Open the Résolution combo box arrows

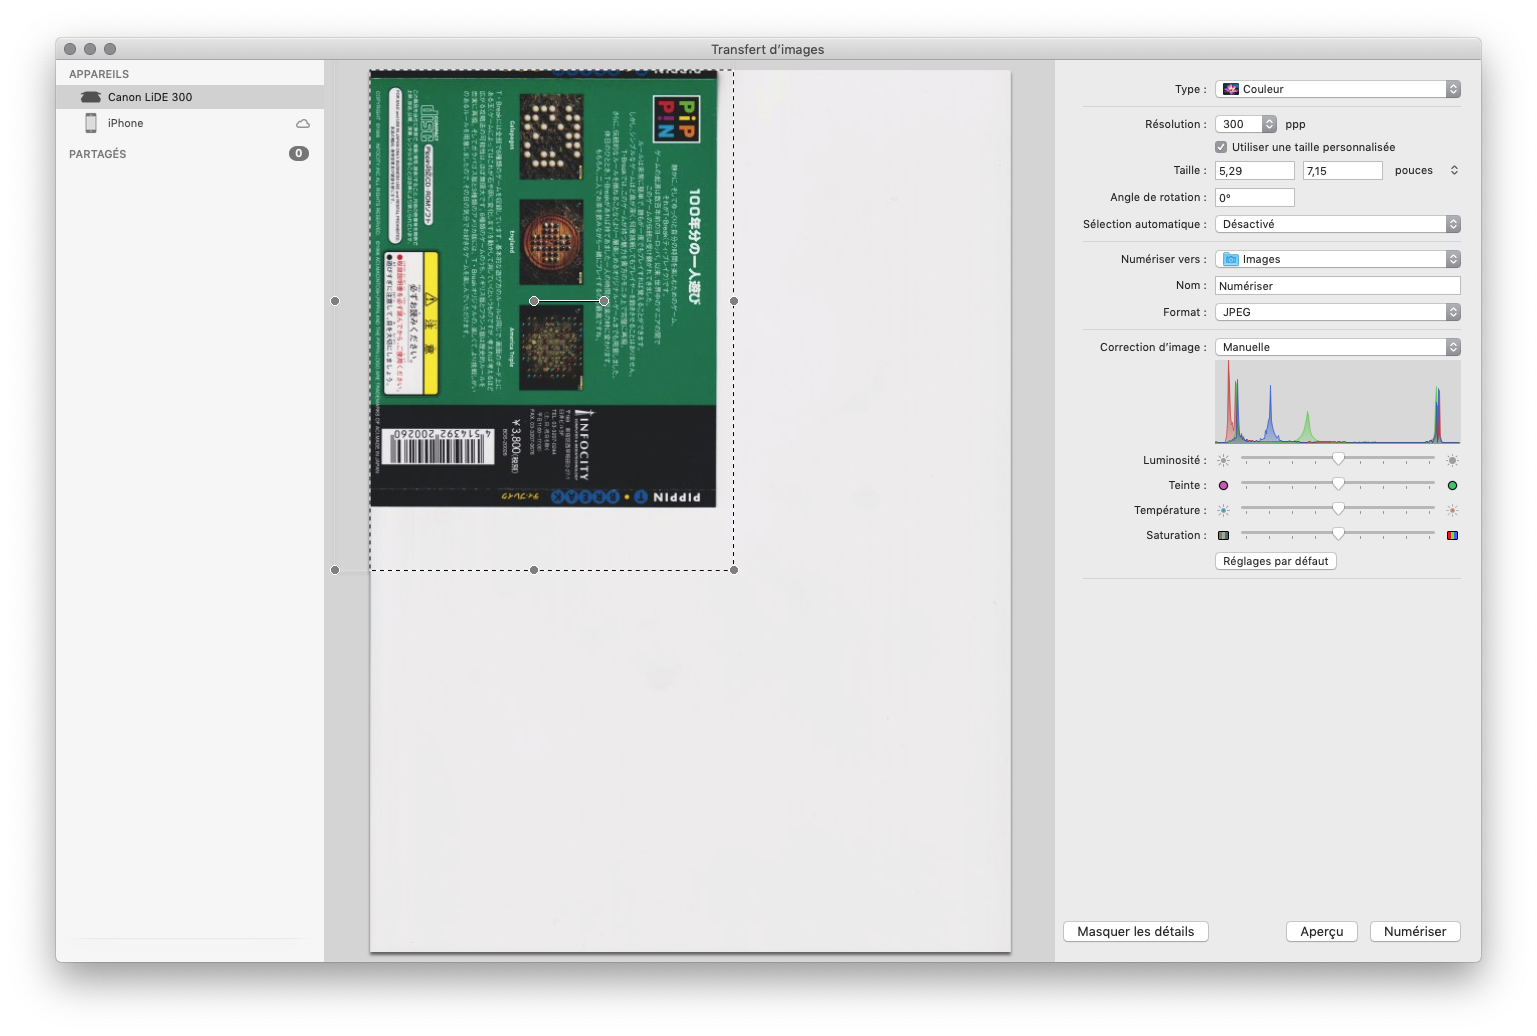(1269, 124)
